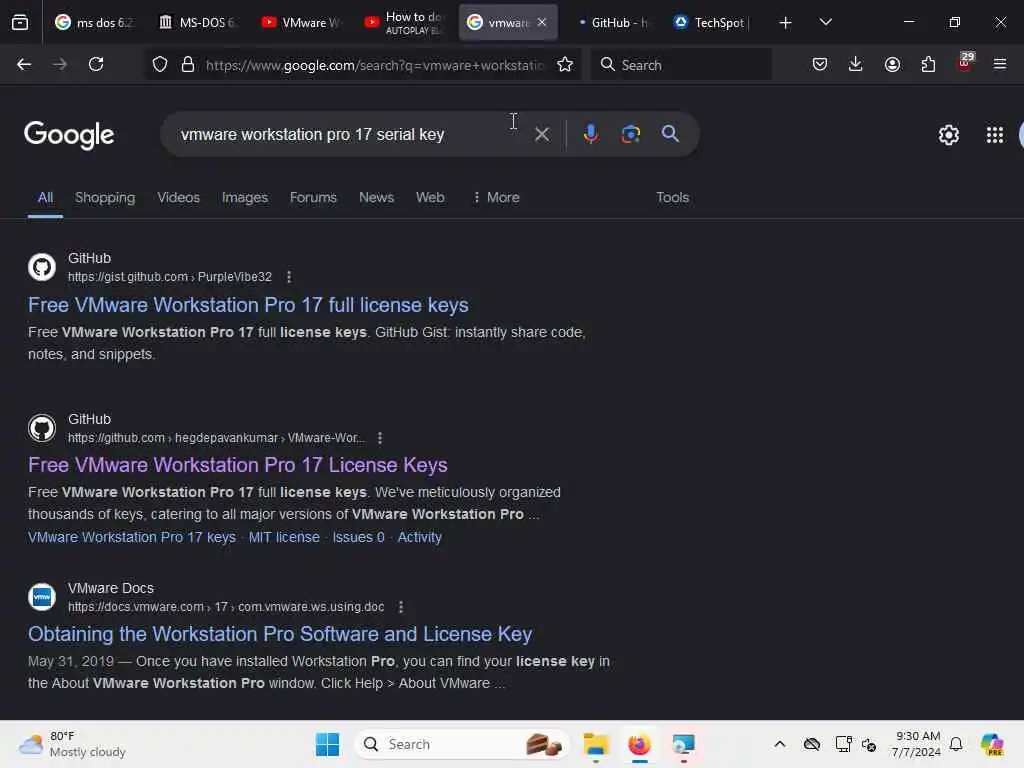Image resolution: width=1024 pixels, height=768 pixels.
Task: Open the notification bell in taskbar
Action: click(x=956, y=744)
